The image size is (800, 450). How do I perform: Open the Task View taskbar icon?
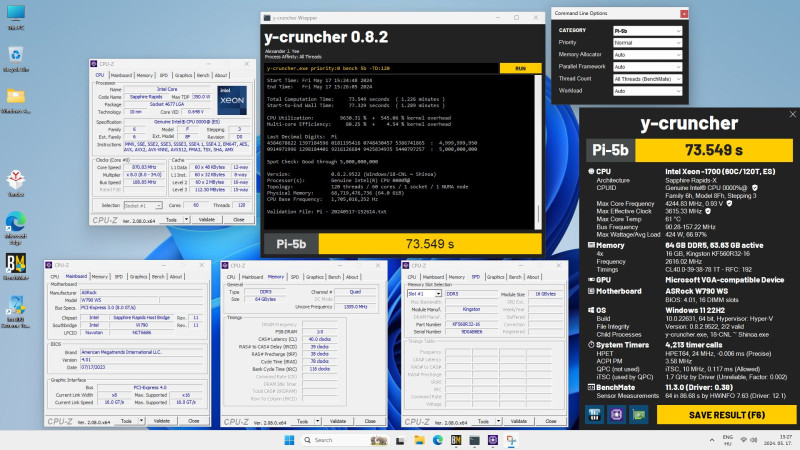pyautogui.click(x=401, y=440)
